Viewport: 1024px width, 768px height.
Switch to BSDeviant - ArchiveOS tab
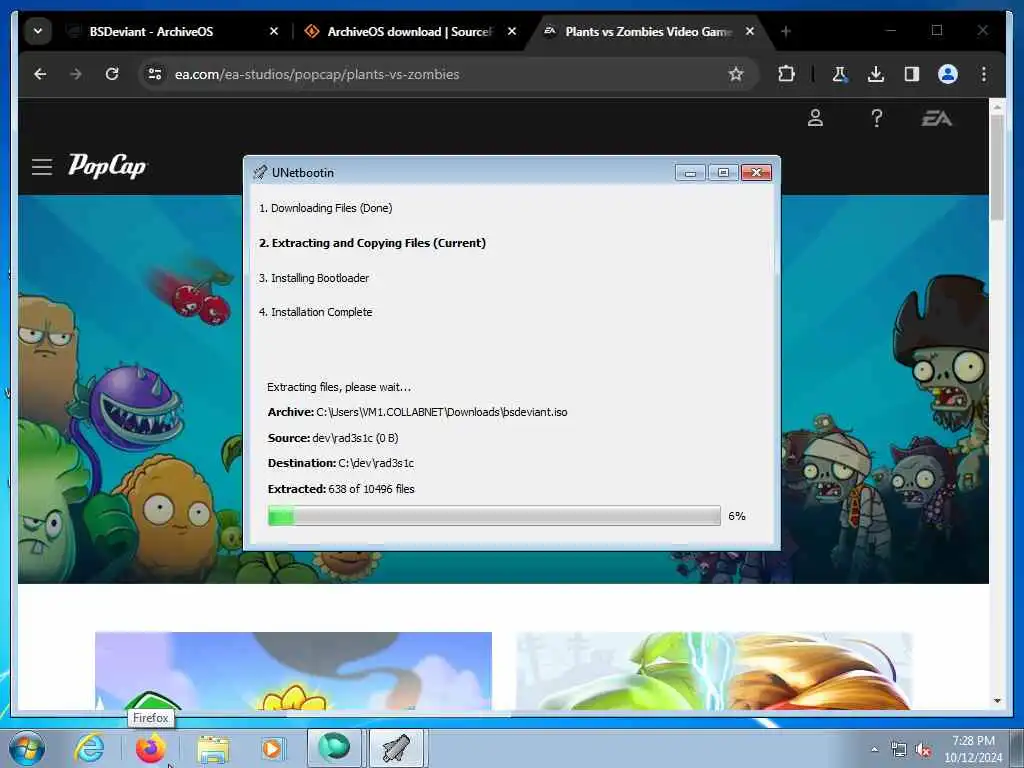[152, 31]
